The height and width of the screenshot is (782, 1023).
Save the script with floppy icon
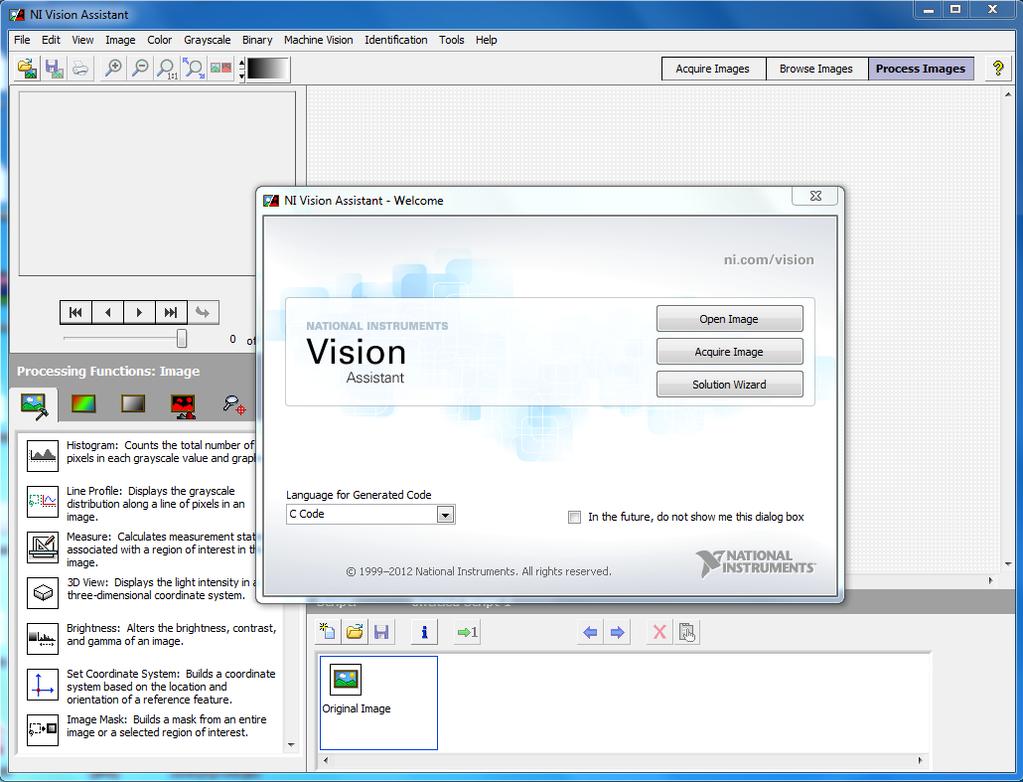tap(382, 631)
